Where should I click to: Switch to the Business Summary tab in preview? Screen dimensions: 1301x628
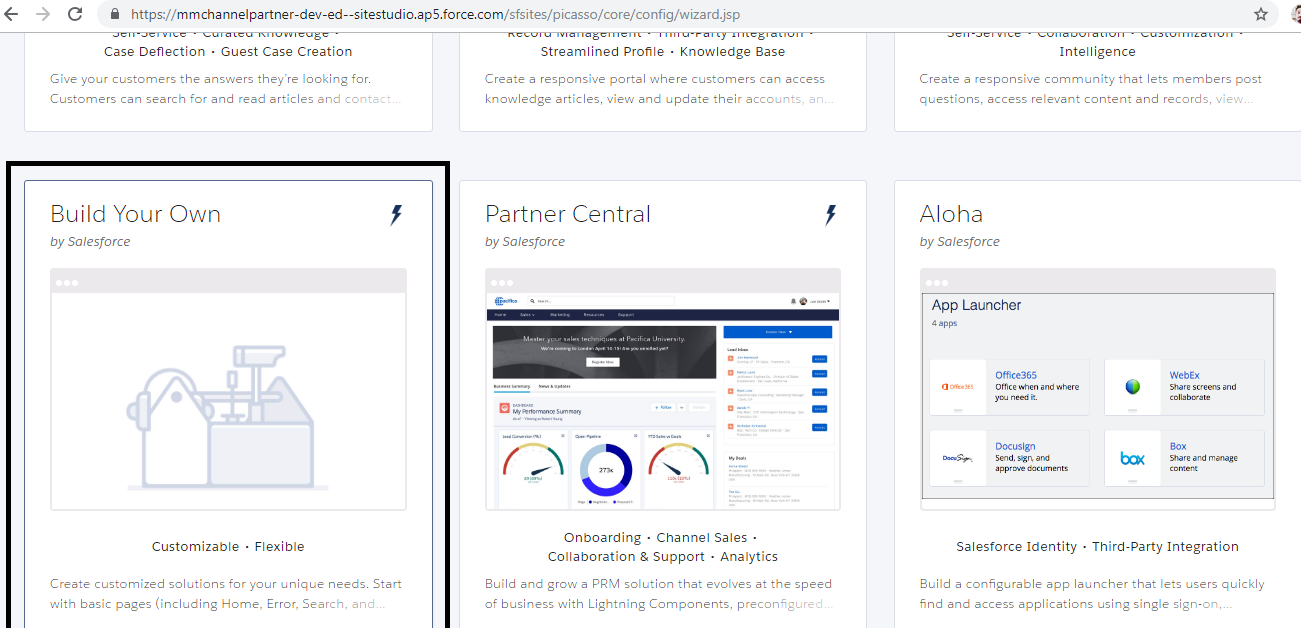click(512, 386)
